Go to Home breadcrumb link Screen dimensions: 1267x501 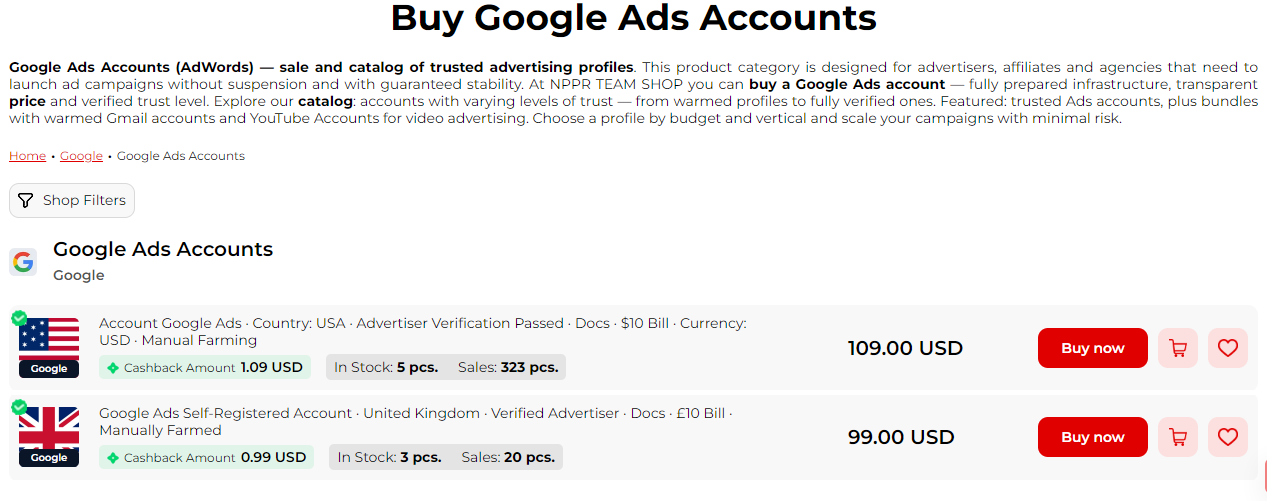pyautogui.click(x=27, y=156)
